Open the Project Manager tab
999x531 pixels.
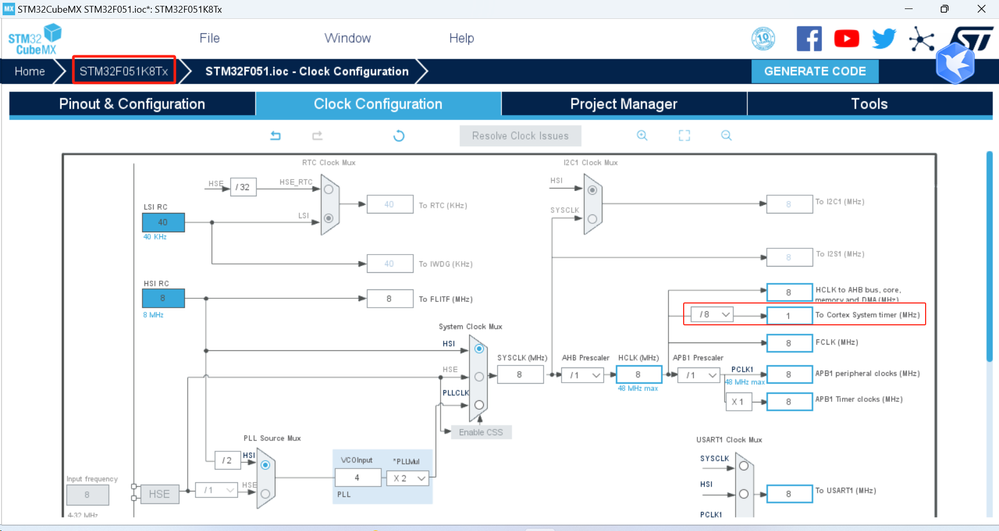[624, 104]
